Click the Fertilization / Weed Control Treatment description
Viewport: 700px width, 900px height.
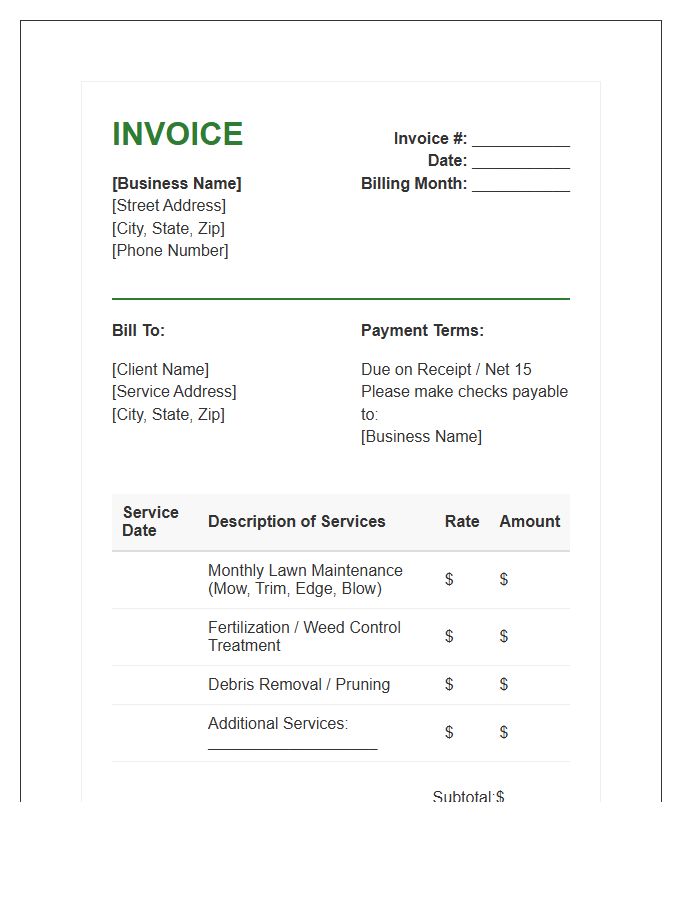(304, 636)
